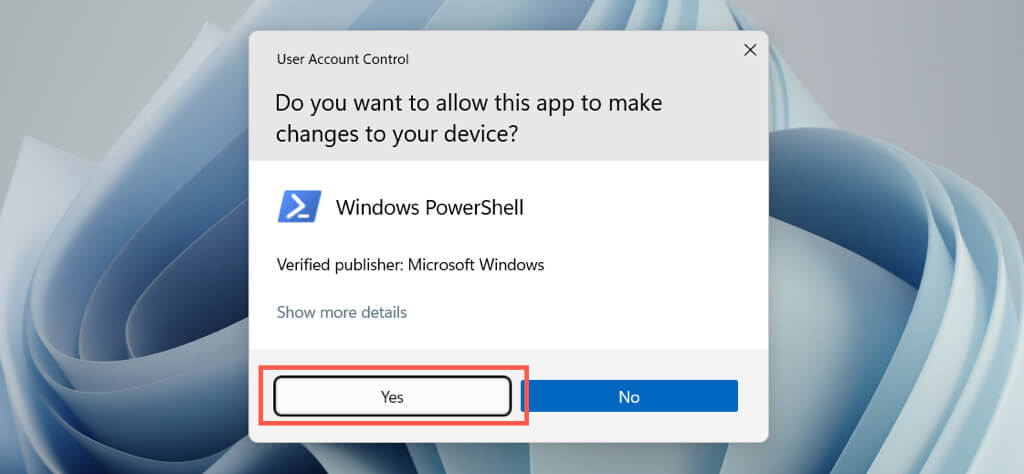1024x474 pixels.
Task: Click blank white space right of Windows PowerShell name
Action: click(650, 208)
